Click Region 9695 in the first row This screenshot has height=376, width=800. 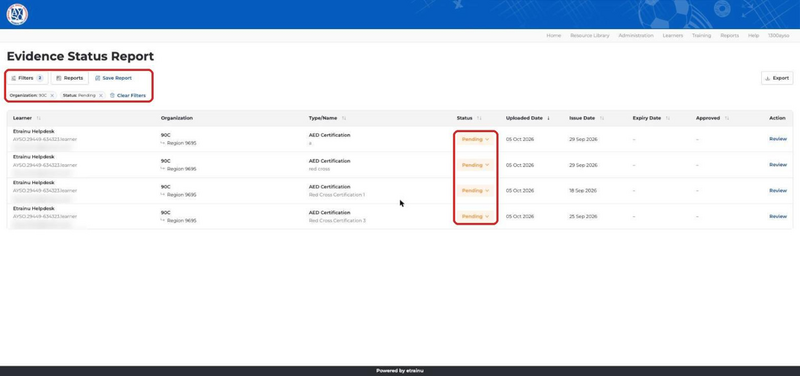[181, 143]
